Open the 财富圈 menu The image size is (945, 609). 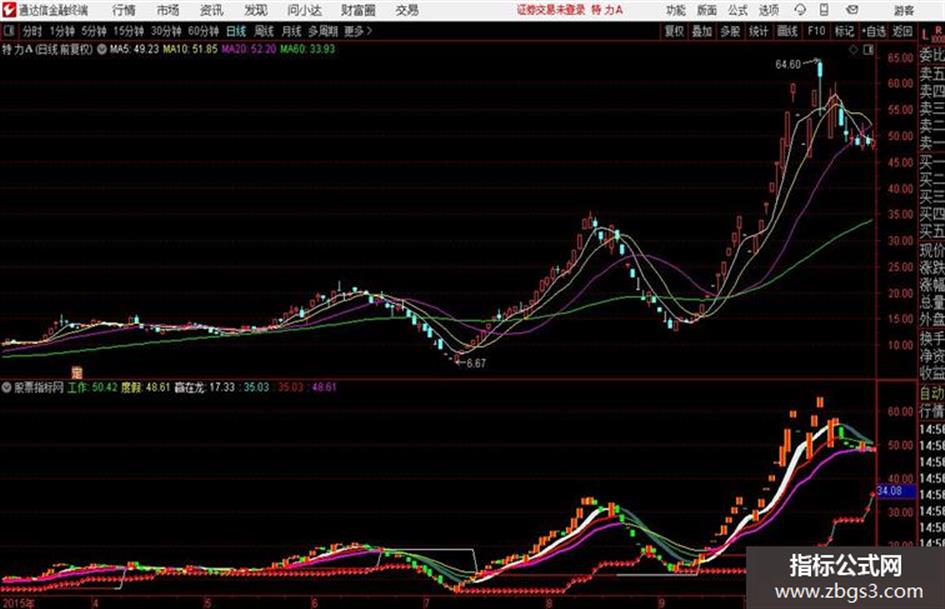[358, 10]
